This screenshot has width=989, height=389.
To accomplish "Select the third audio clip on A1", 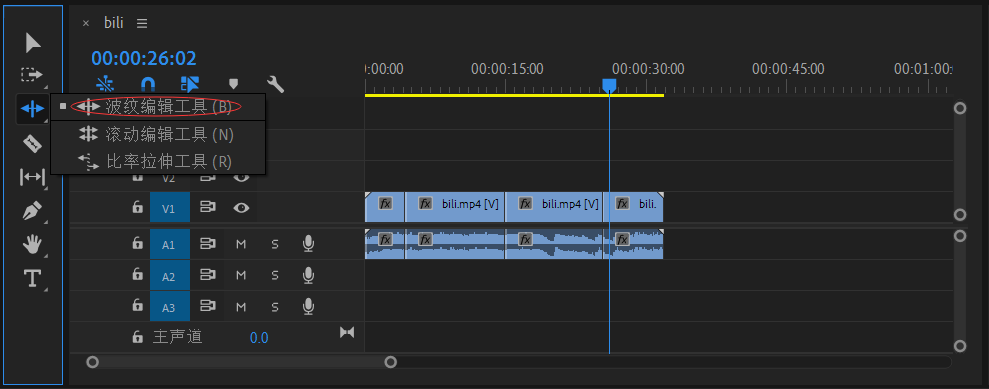I will click(x=554, y=244).
